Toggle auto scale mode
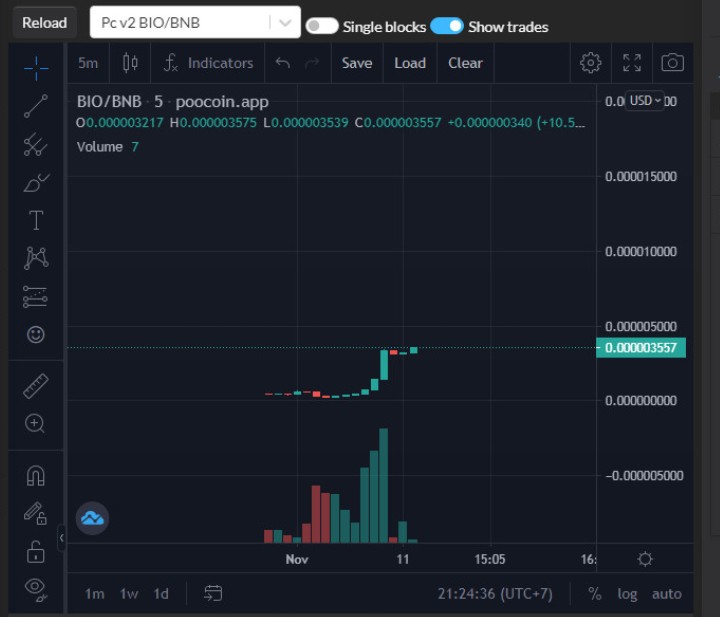720x617 pixels. click(x=667, y=594)
